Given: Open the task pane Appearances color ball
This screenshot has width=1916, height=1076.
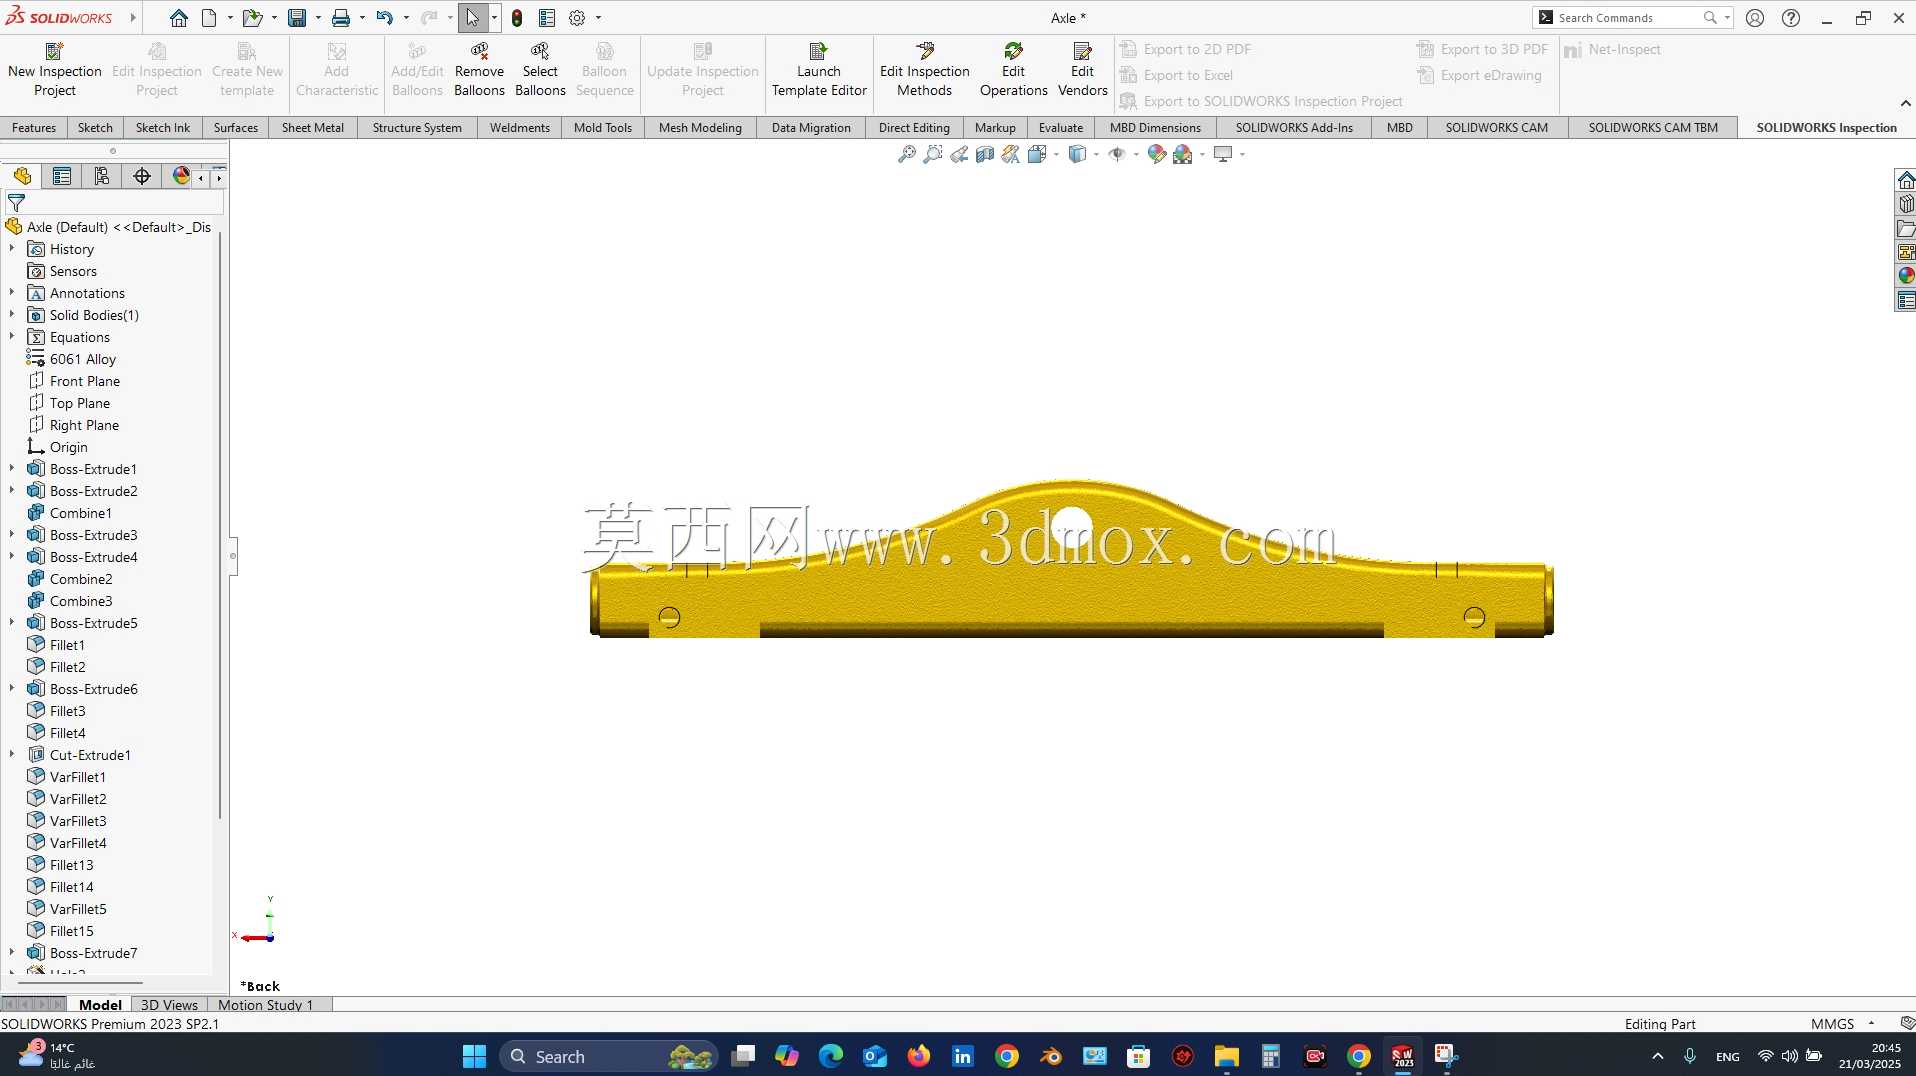Looking at the screenshot, I should coord(1906,276).
